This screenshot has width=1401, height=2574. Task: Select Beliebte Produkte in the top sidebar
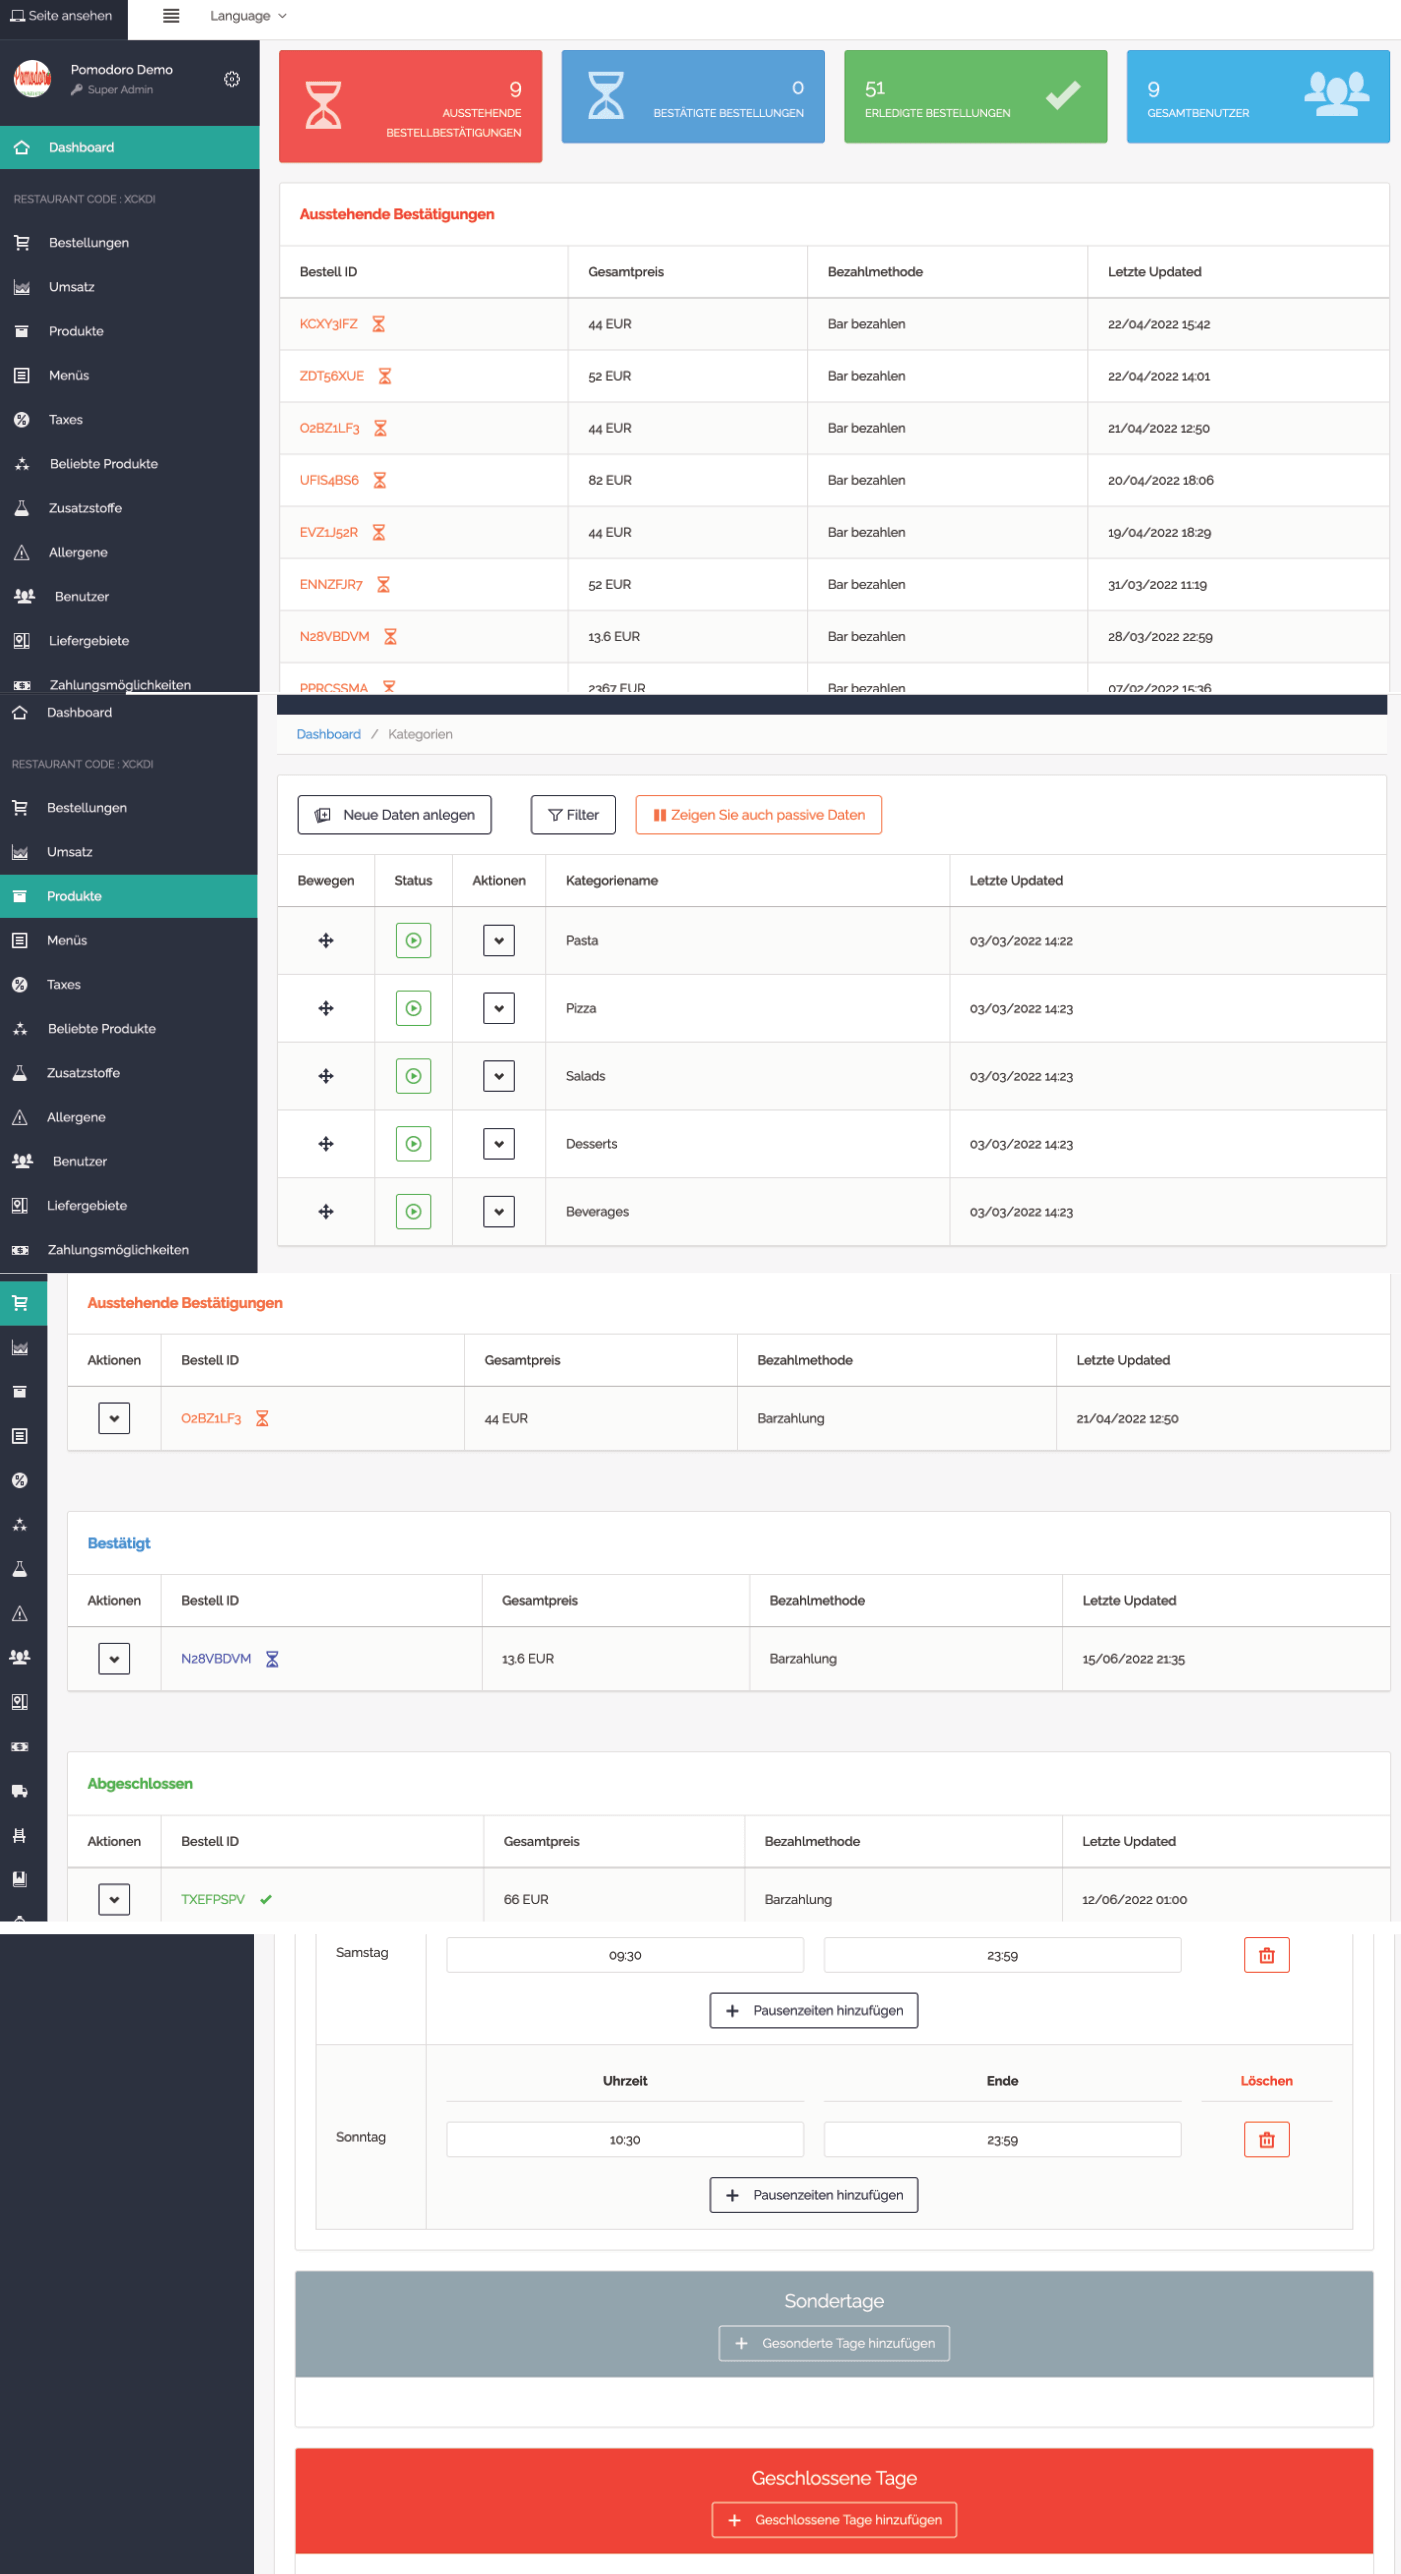[103, 464]
